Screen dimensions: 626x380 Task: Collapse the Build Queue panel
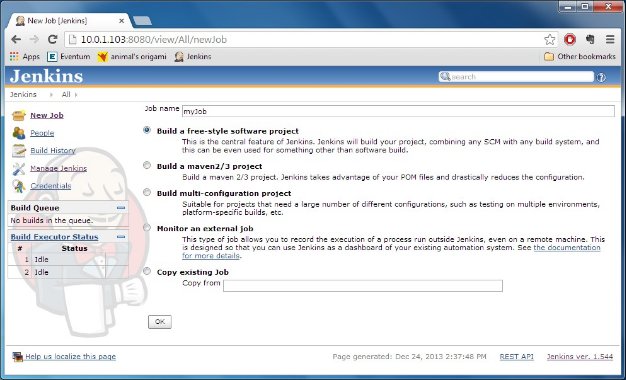(x=121, y=208)
